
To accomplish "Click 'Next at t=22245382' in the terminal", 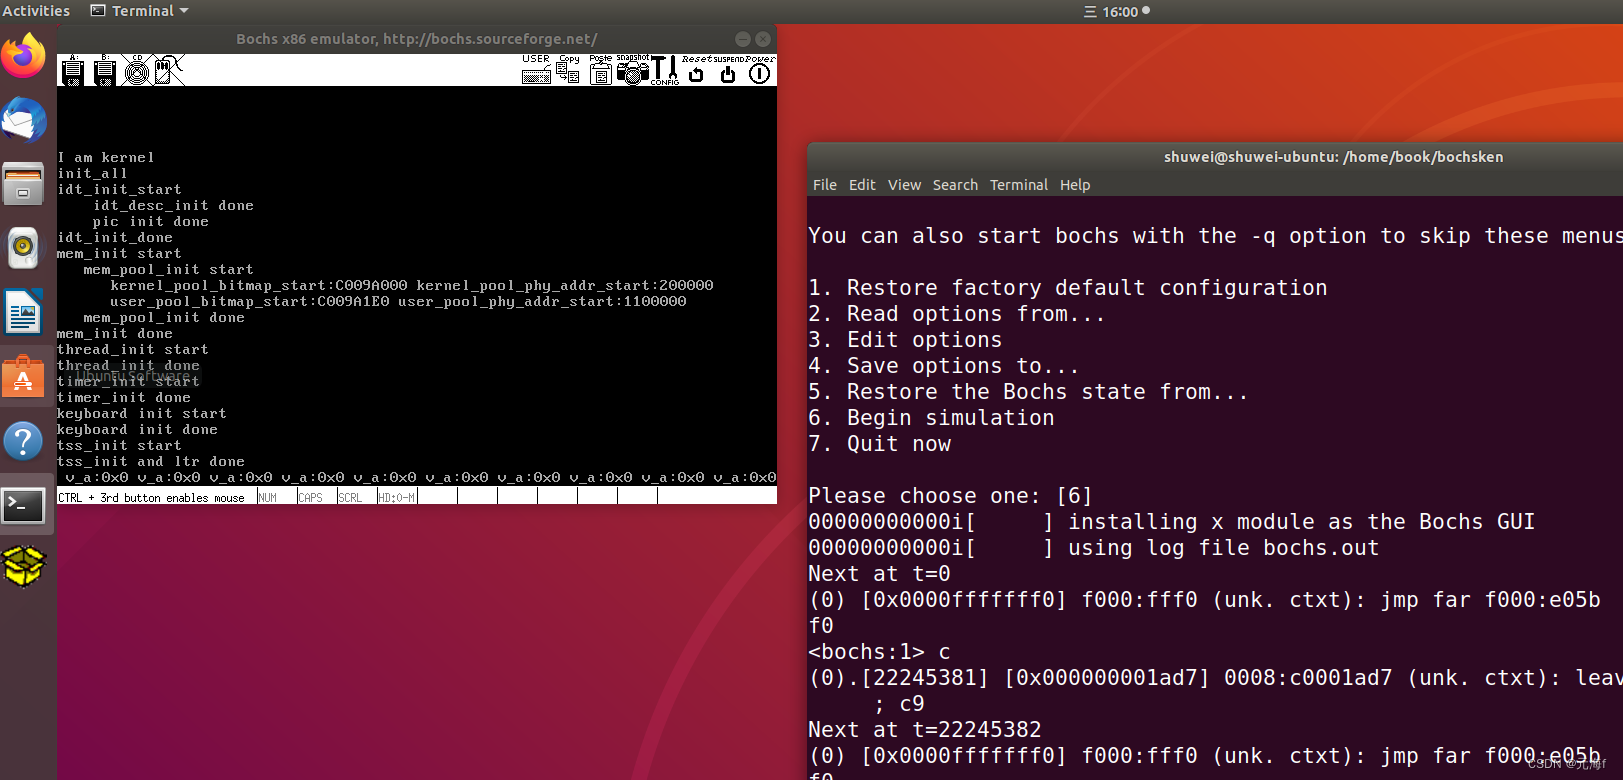I will point(925,730).
